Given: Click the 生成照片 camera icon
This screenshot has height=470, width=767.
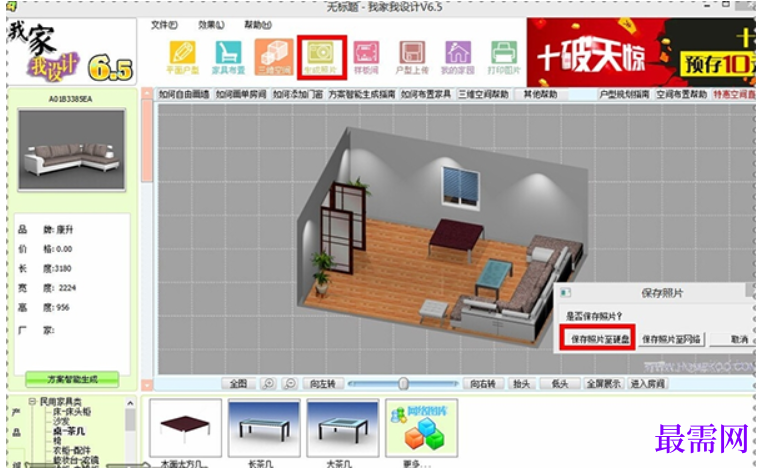Looking at the screenshot, I should coord(321,57).
